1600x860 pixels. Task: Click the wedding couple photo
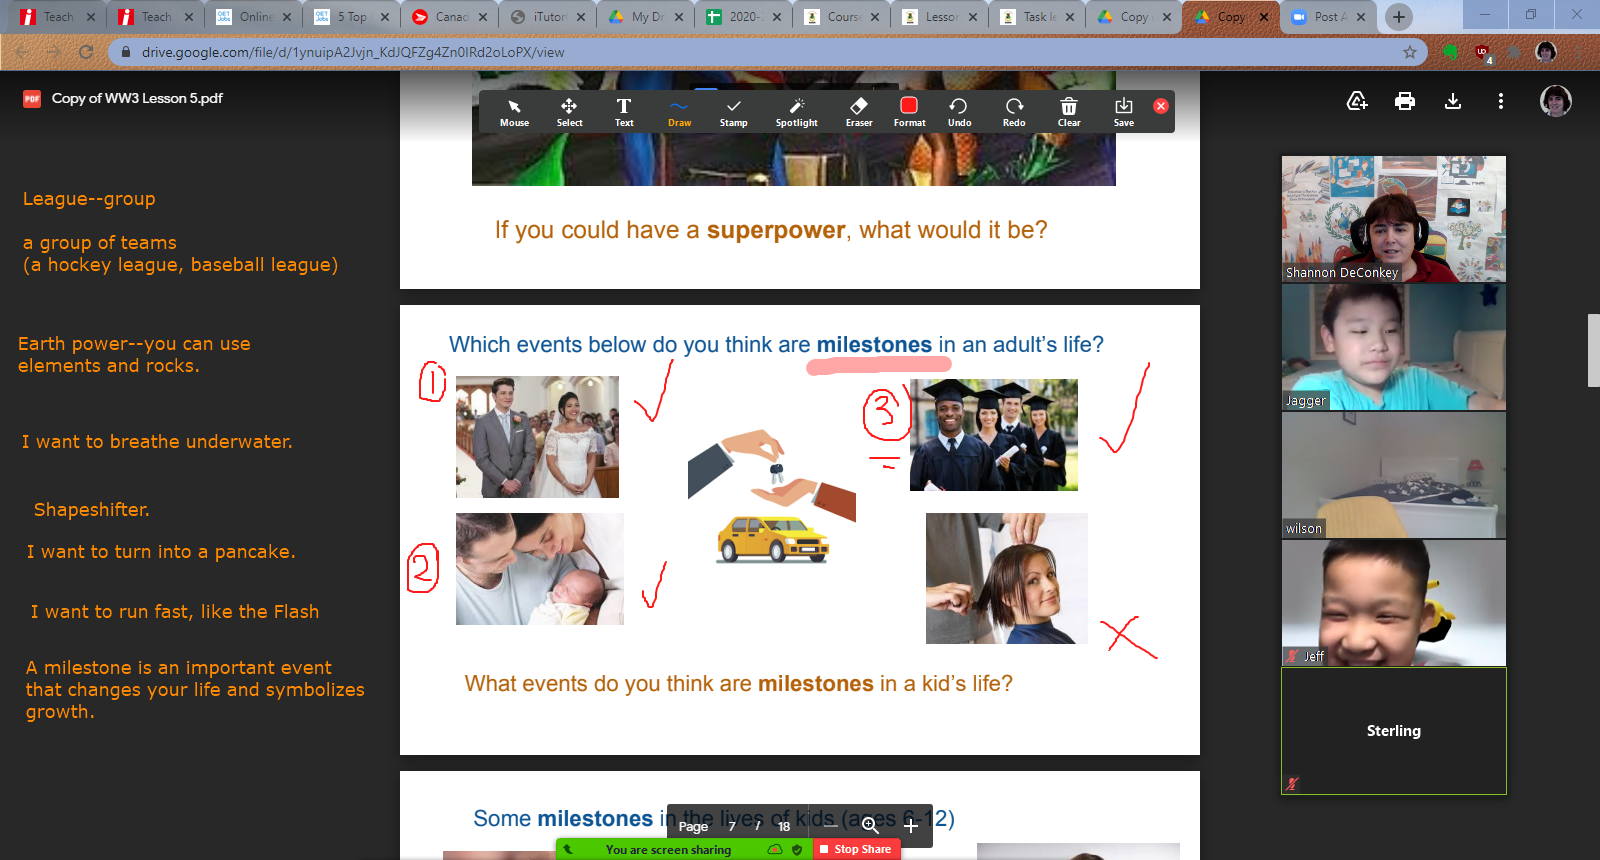click(x=537, y=437)
